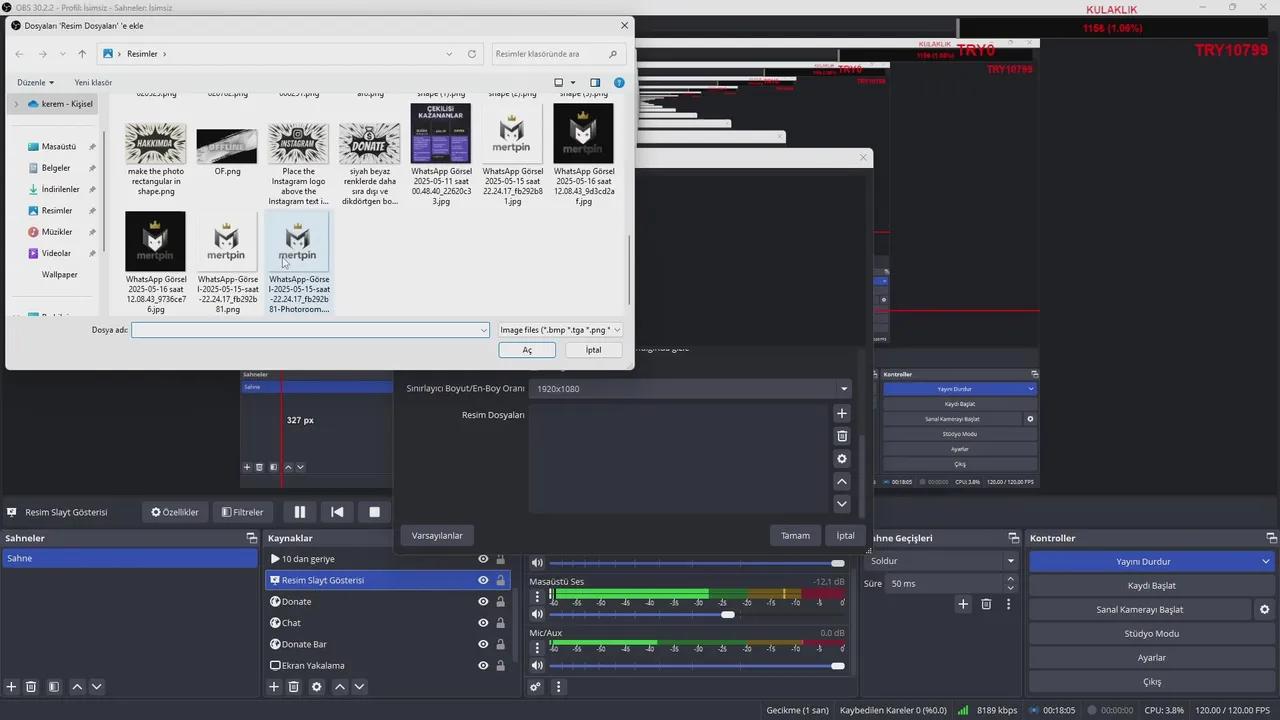
Task: Open gear settings for Resim Dosyaları list
Action: pos(841,459)
